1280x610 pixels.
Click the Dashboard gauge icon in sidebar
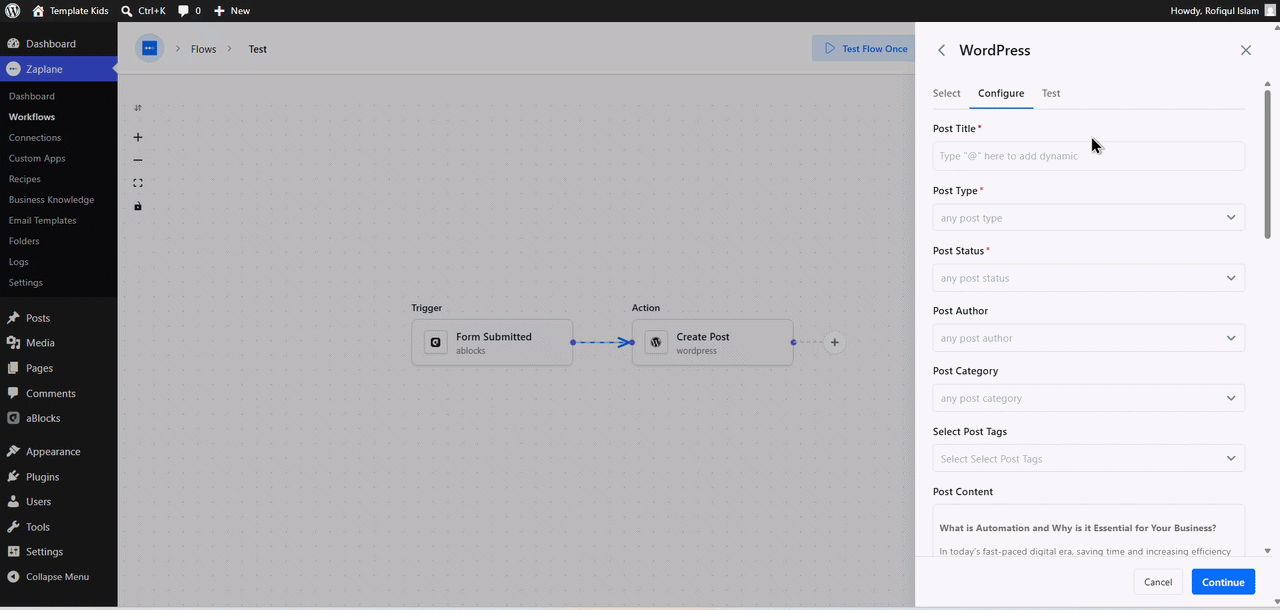(x=13, y=44)
